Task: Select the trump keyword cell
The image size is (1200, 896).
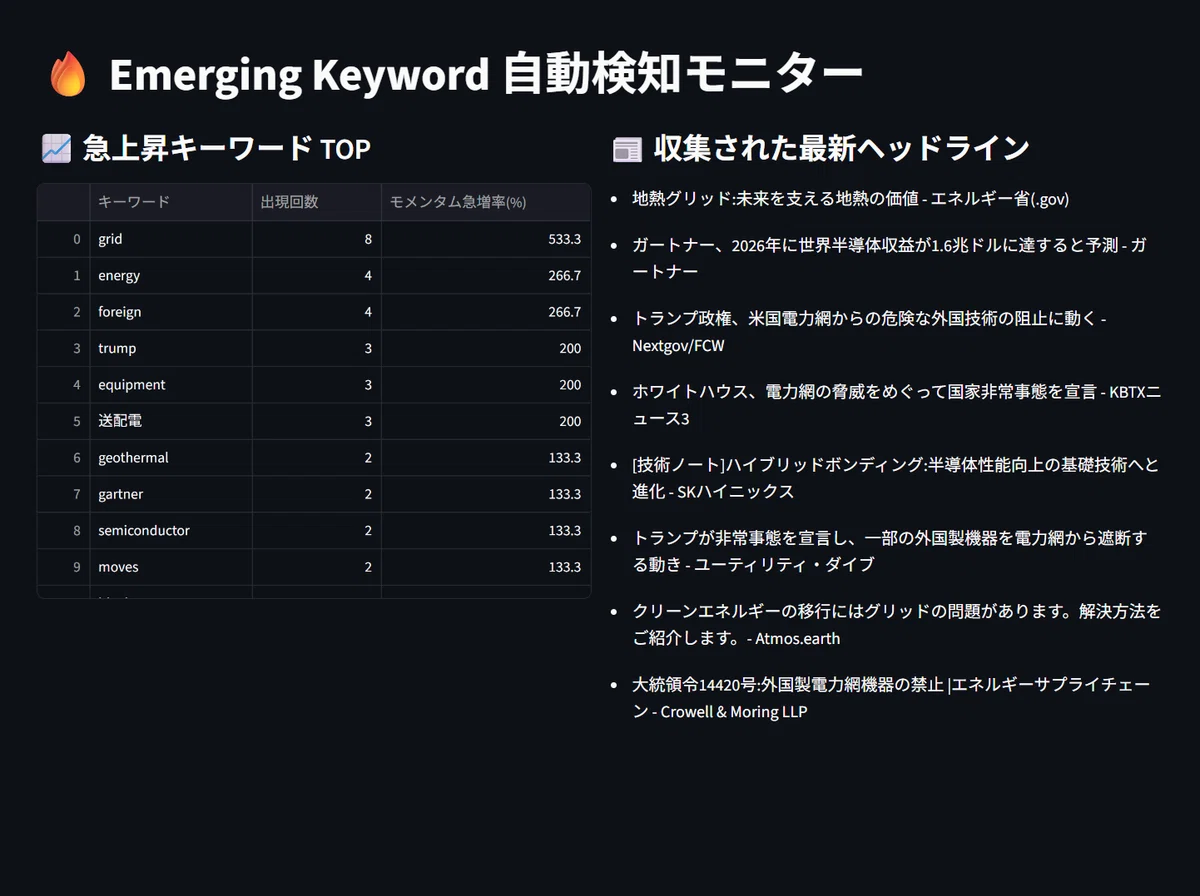Action: coord(171,348)
